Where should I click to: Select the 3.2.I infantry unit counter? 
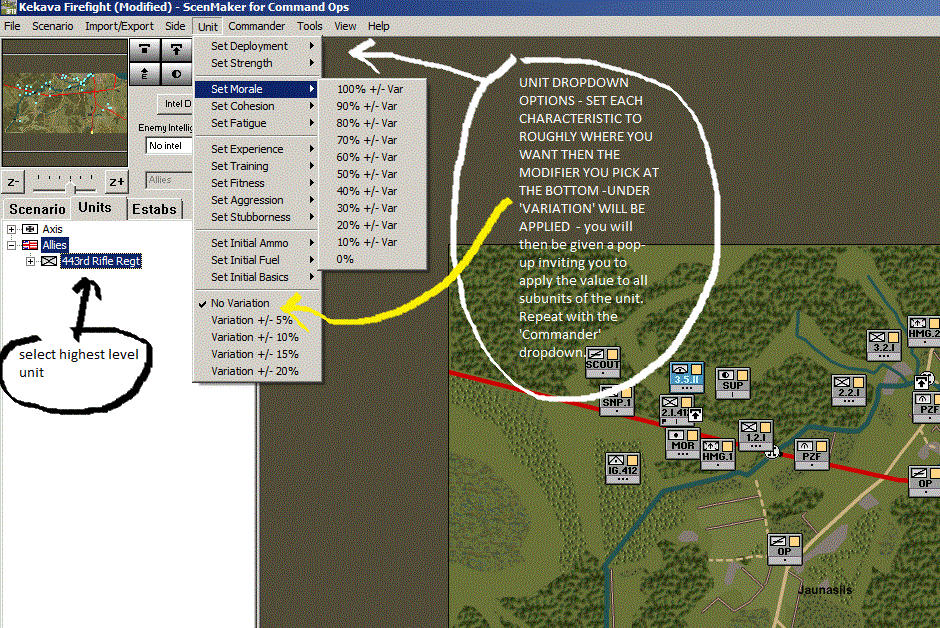[x=884, y=345]
